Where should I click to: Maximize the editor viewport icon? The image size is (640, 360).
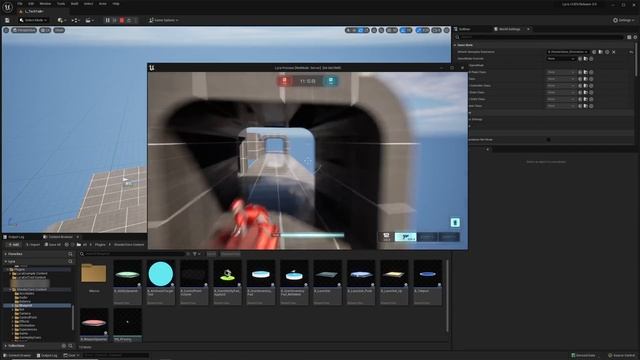tap(447, 30)
